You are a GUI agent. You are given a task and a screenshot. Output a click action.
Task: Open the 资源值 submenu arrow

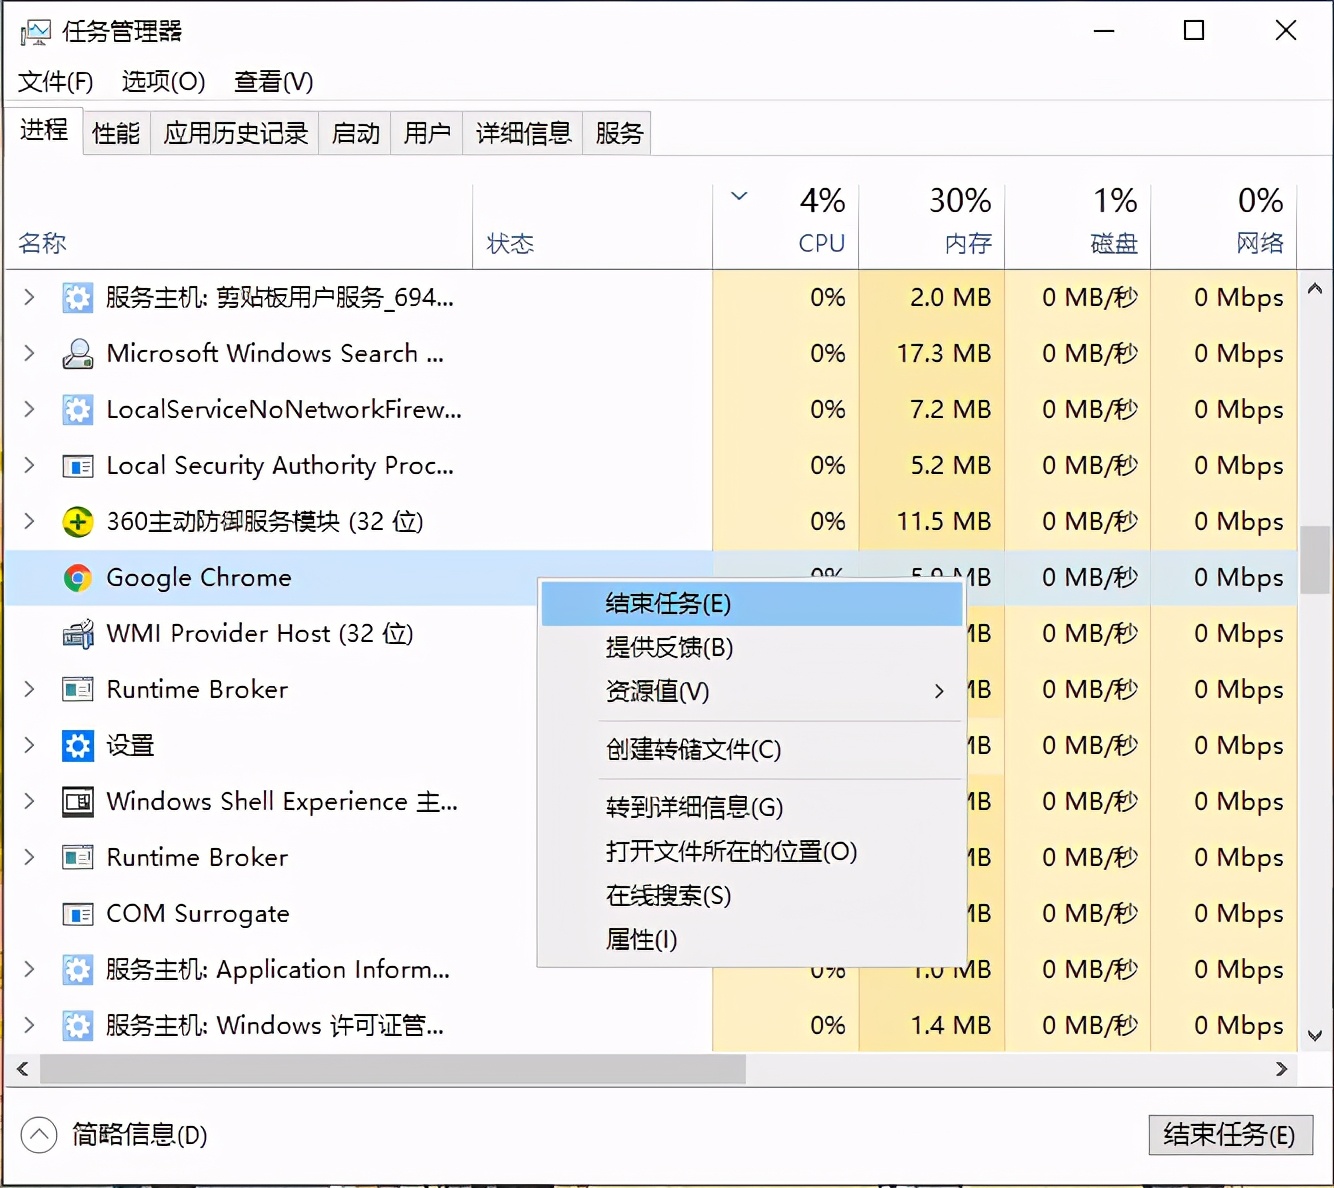tap(939, 691)
